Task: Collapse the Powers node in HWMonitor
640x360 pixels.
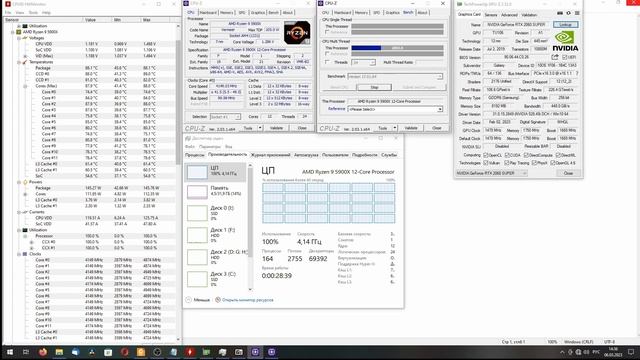Action: (19, 182)
